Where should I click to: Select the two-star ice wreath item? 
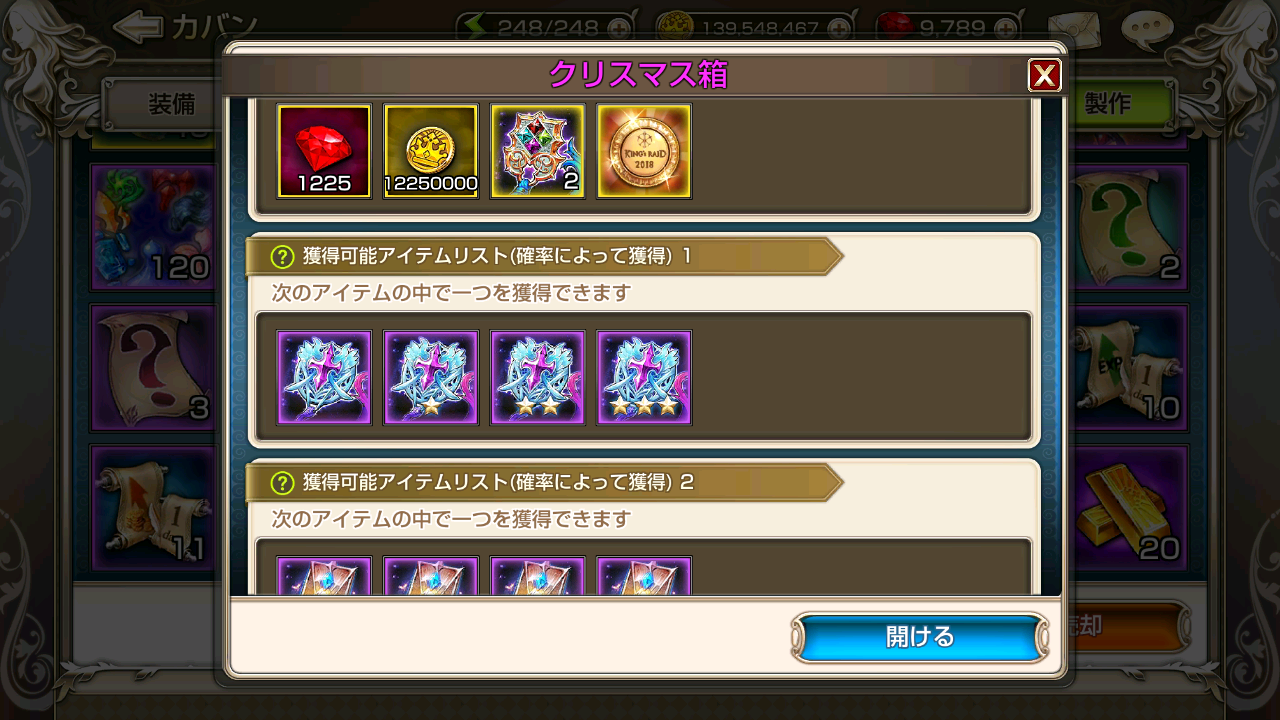tap(537, 378)
